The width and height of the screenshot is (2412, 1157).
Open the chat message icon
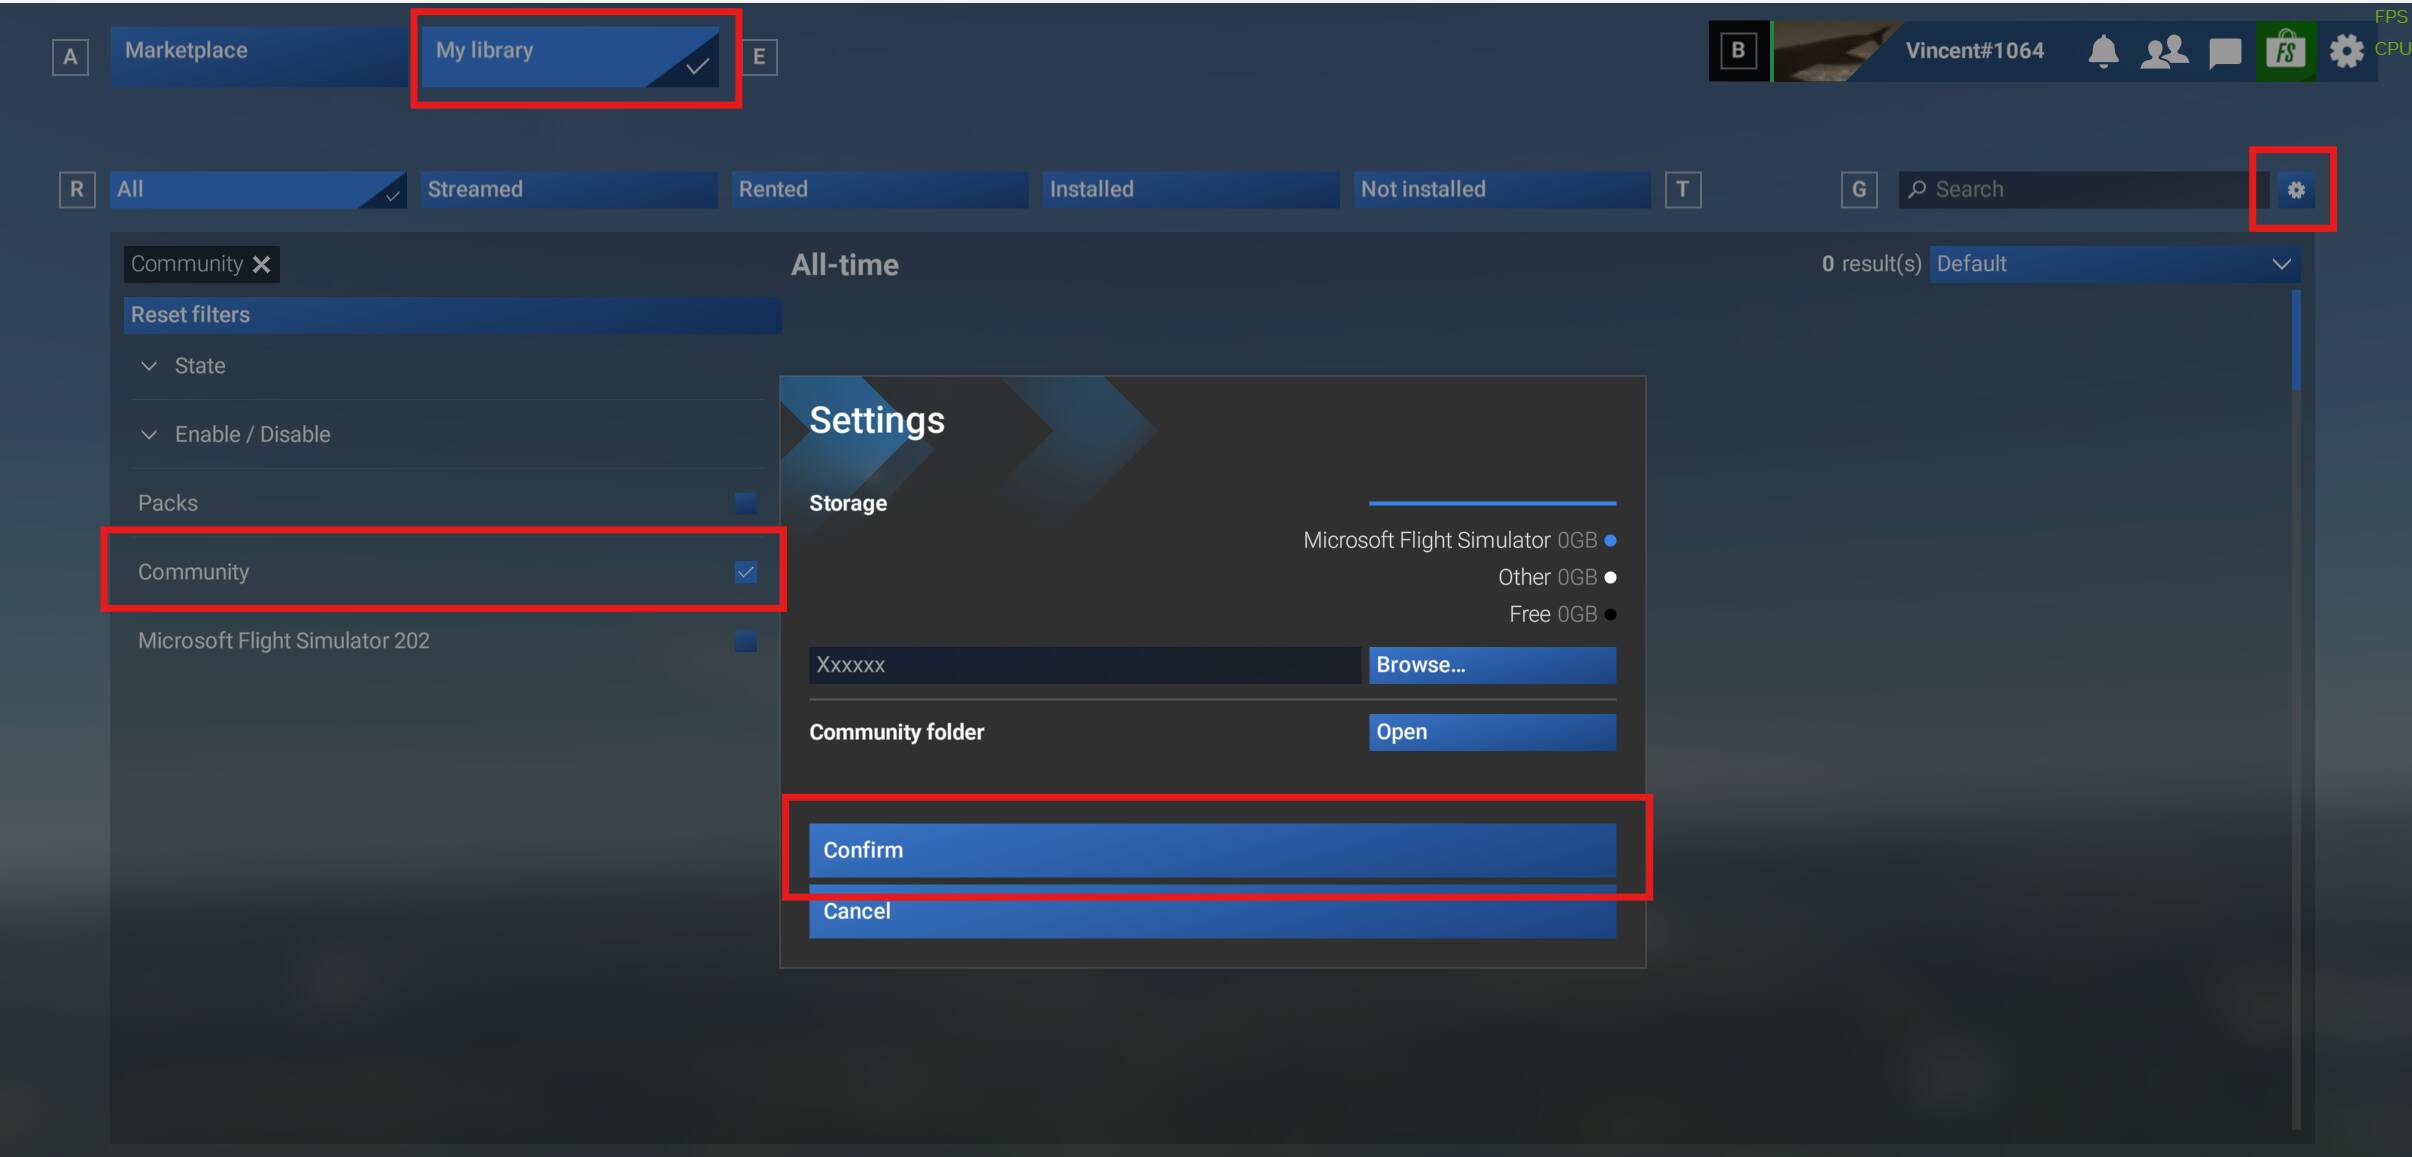(2224, 52)
